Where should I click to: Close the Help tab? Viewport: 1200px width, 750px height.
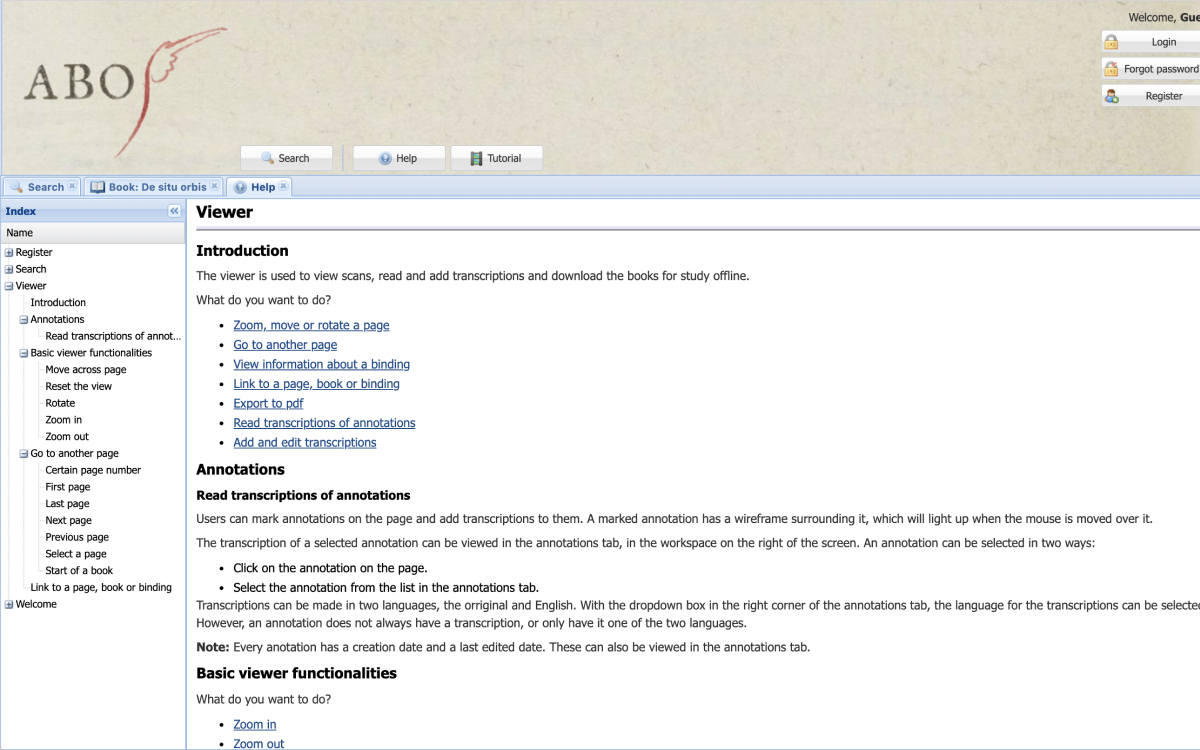point(283,187)
